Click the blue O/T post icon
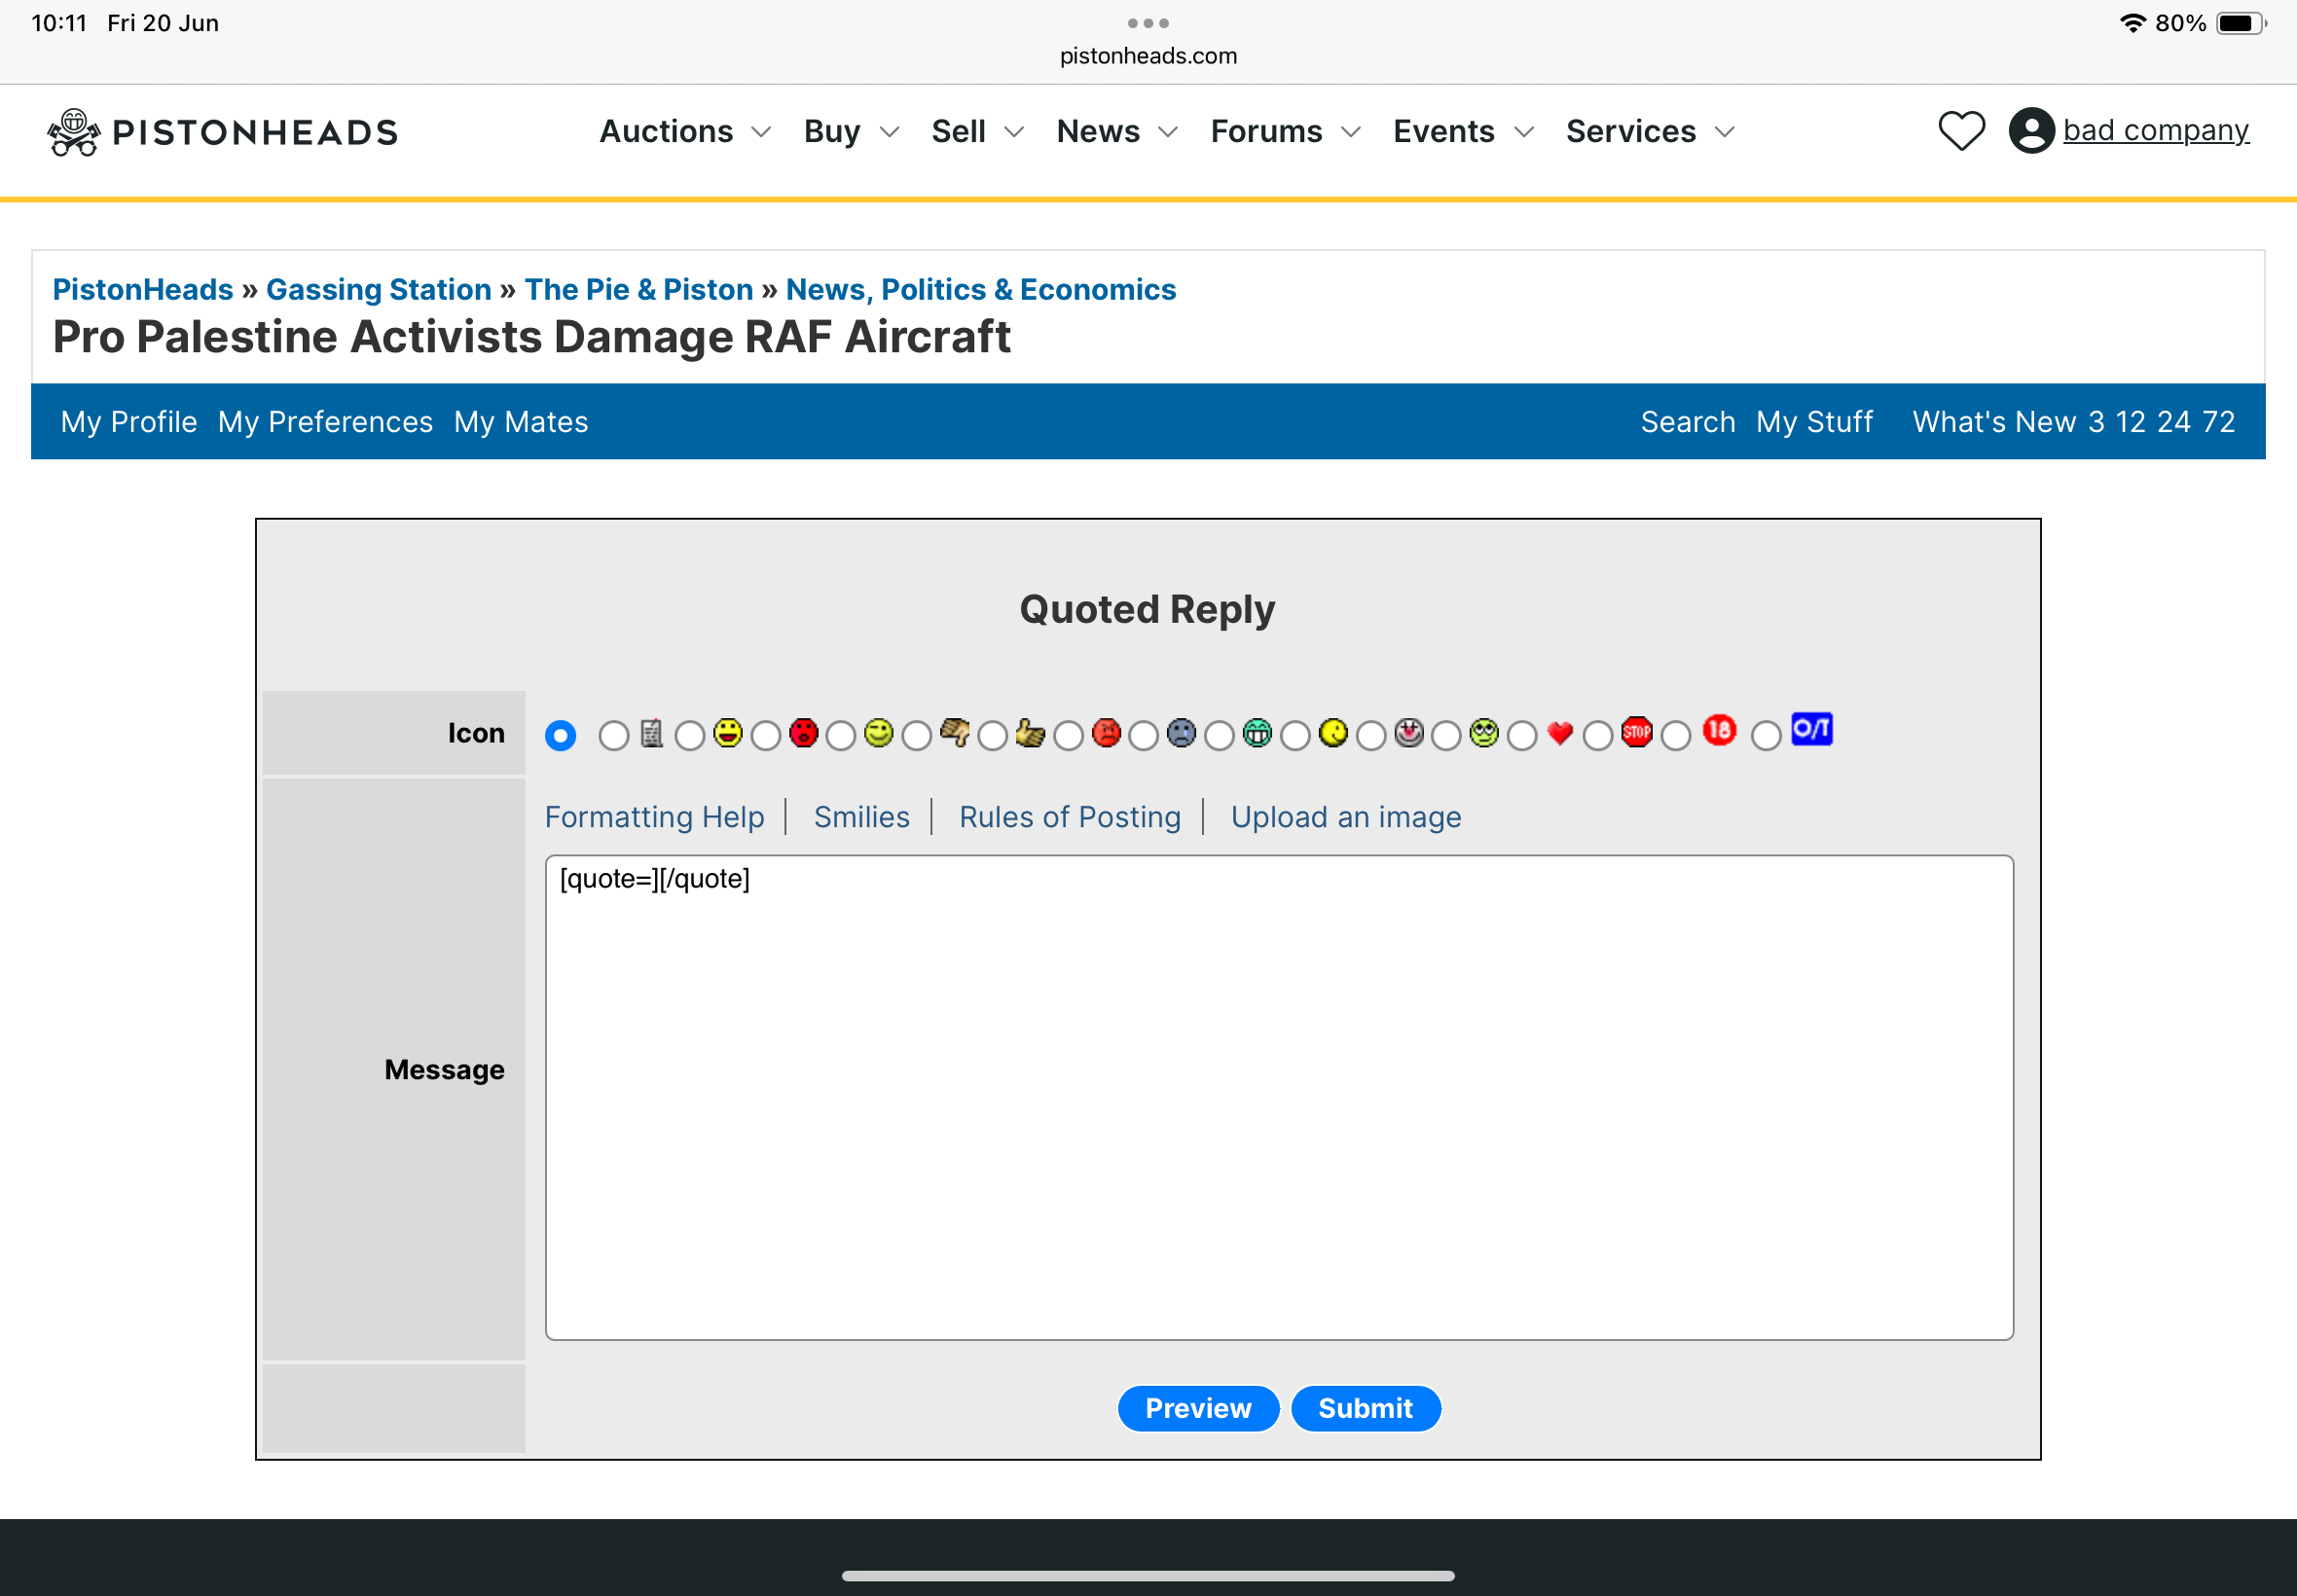Viewport: 2297px width, 1596px height. click(1811, 729)
